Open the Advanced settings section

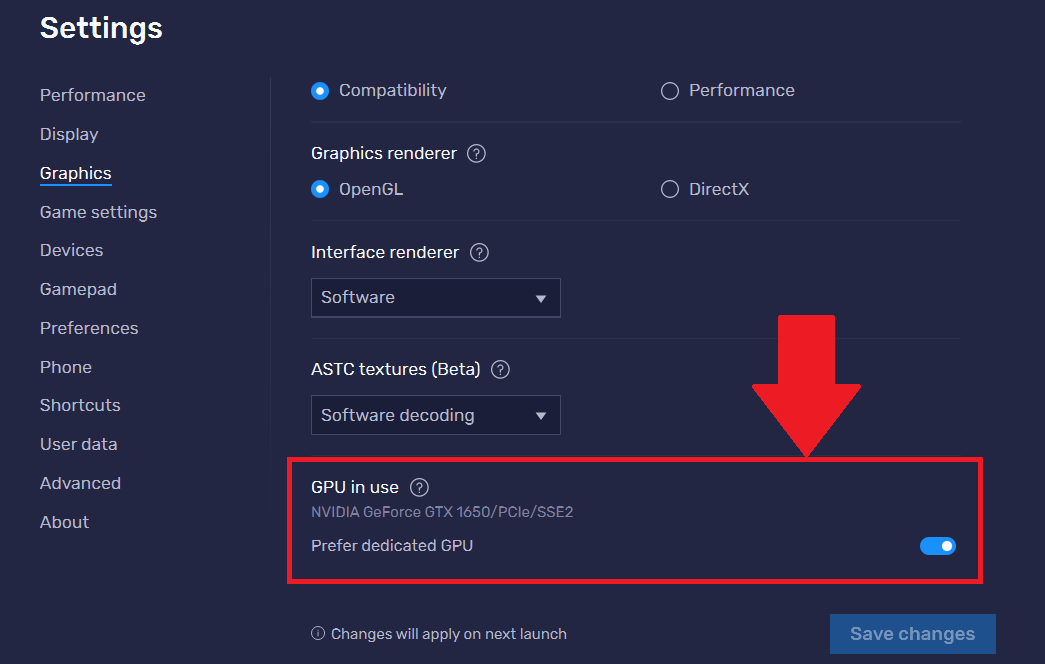pos(80,483)
